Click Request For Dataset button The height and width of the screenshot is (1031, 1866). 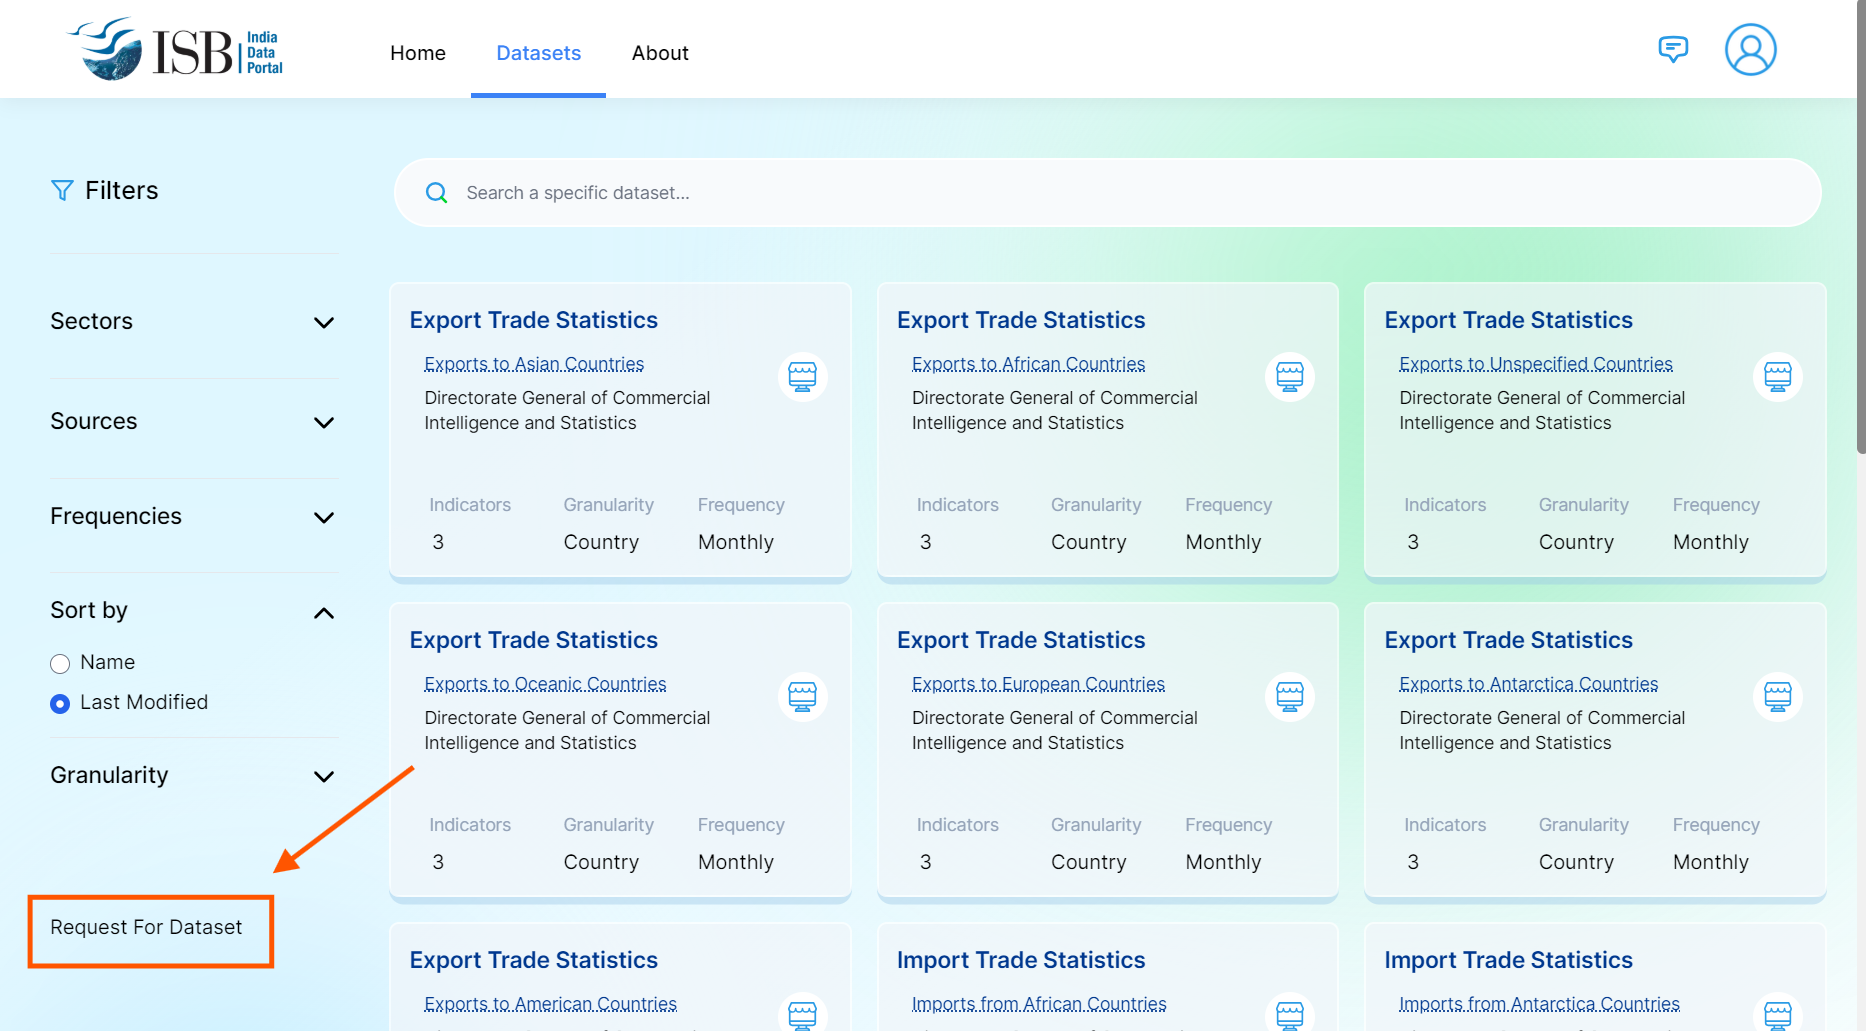(x=147, y=928)
